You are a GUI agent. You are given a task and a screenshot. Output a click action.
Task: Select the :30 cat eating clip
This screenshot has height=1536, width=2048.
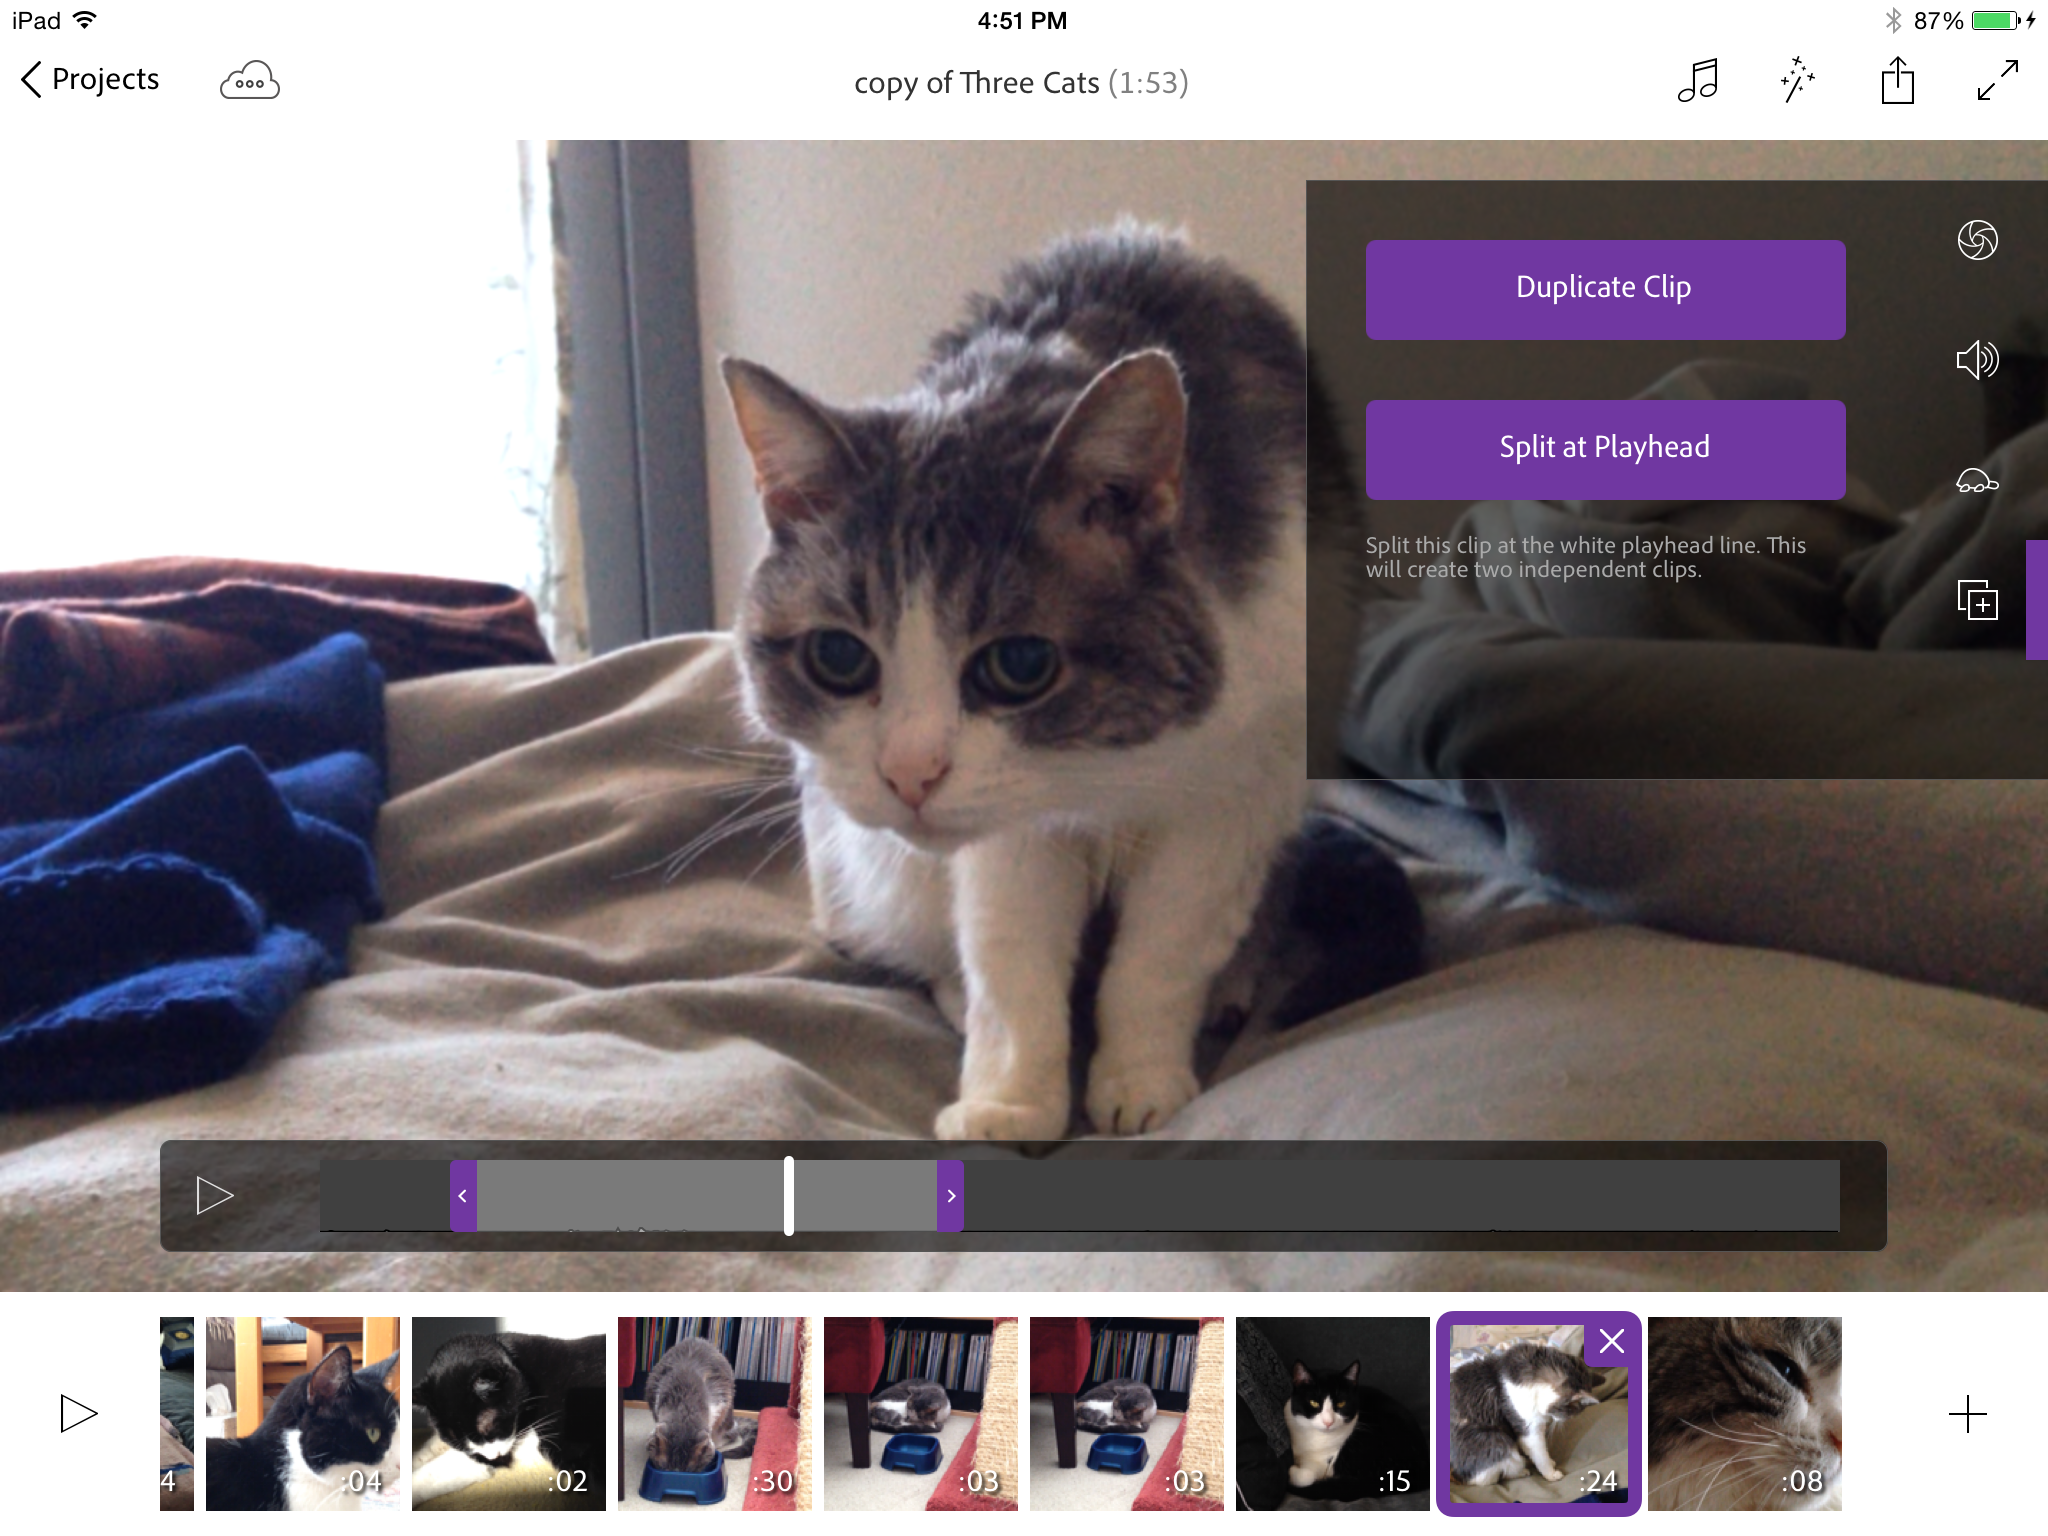(x=715, y=1413)
